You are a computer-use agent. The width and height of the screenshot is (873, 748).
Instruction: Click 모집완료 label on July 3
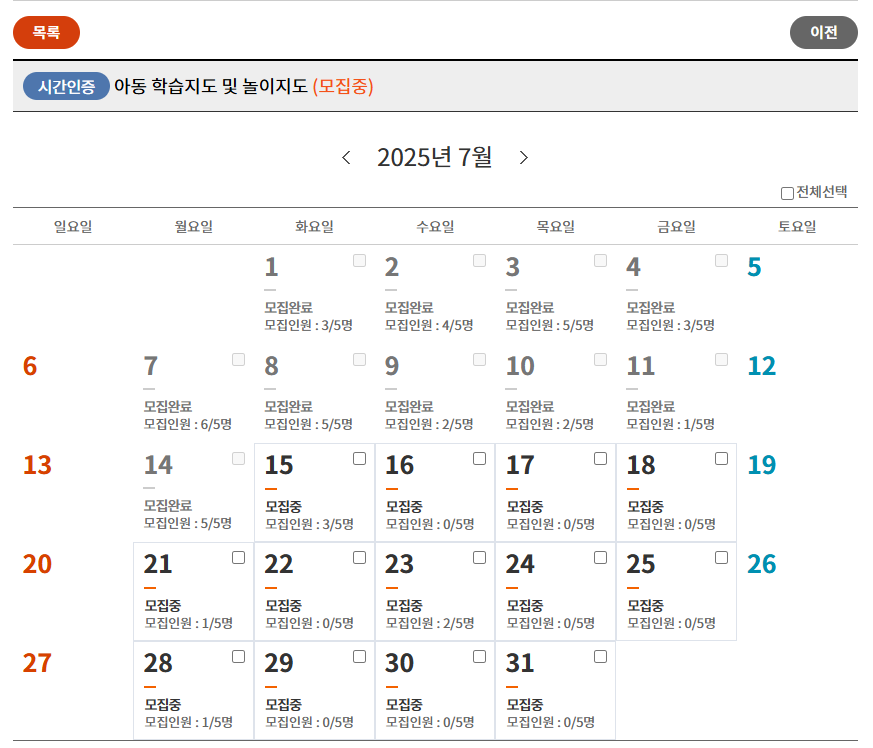tap(530, 307)
